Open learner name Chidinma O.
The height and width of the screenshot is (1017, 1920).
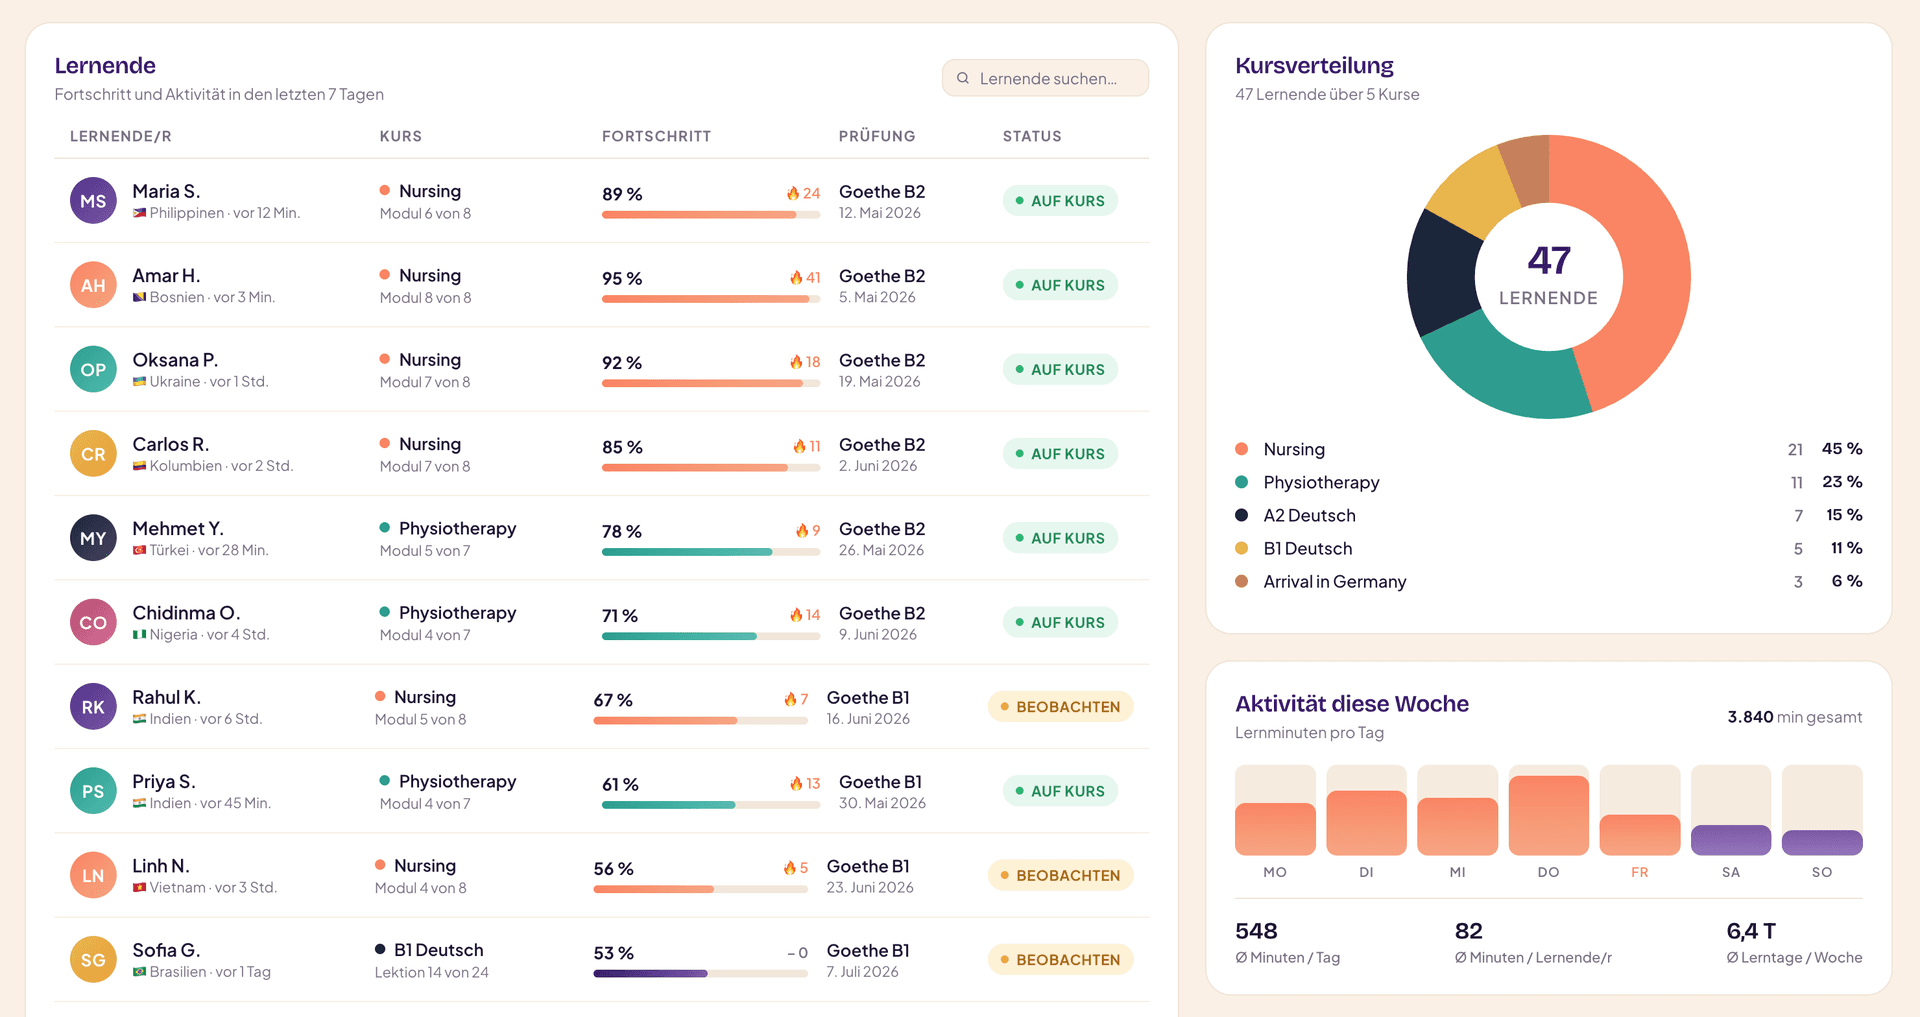[186, 613]
